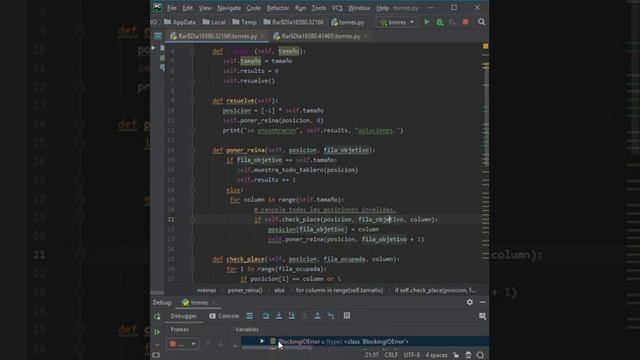Hide the Debug tool window with the minus icon
Screen dimensions: 640x360
(x=483, y=302)
